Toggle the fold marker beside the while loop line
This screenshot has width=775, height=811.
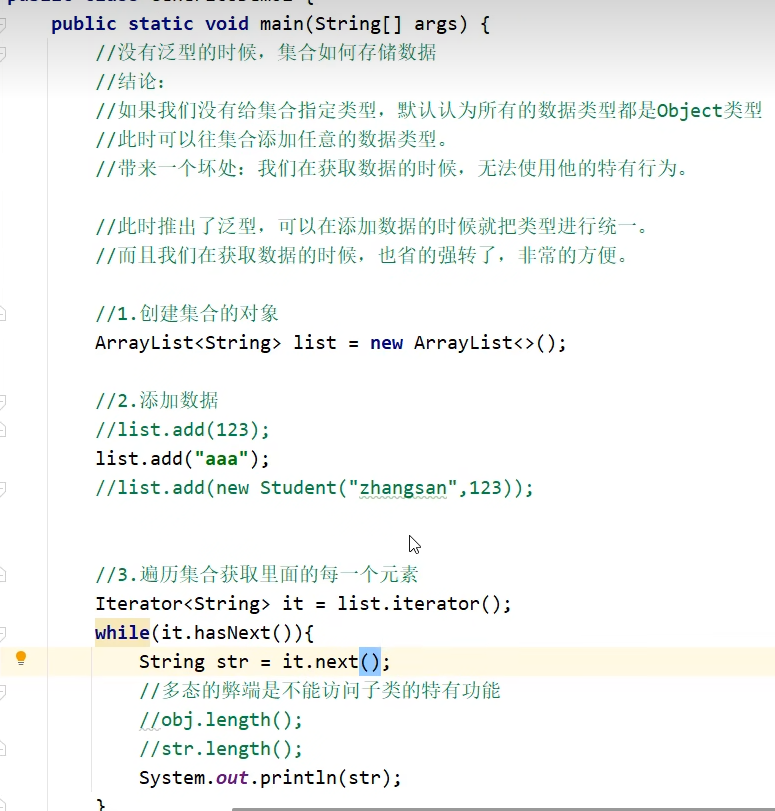pos(3,633)
